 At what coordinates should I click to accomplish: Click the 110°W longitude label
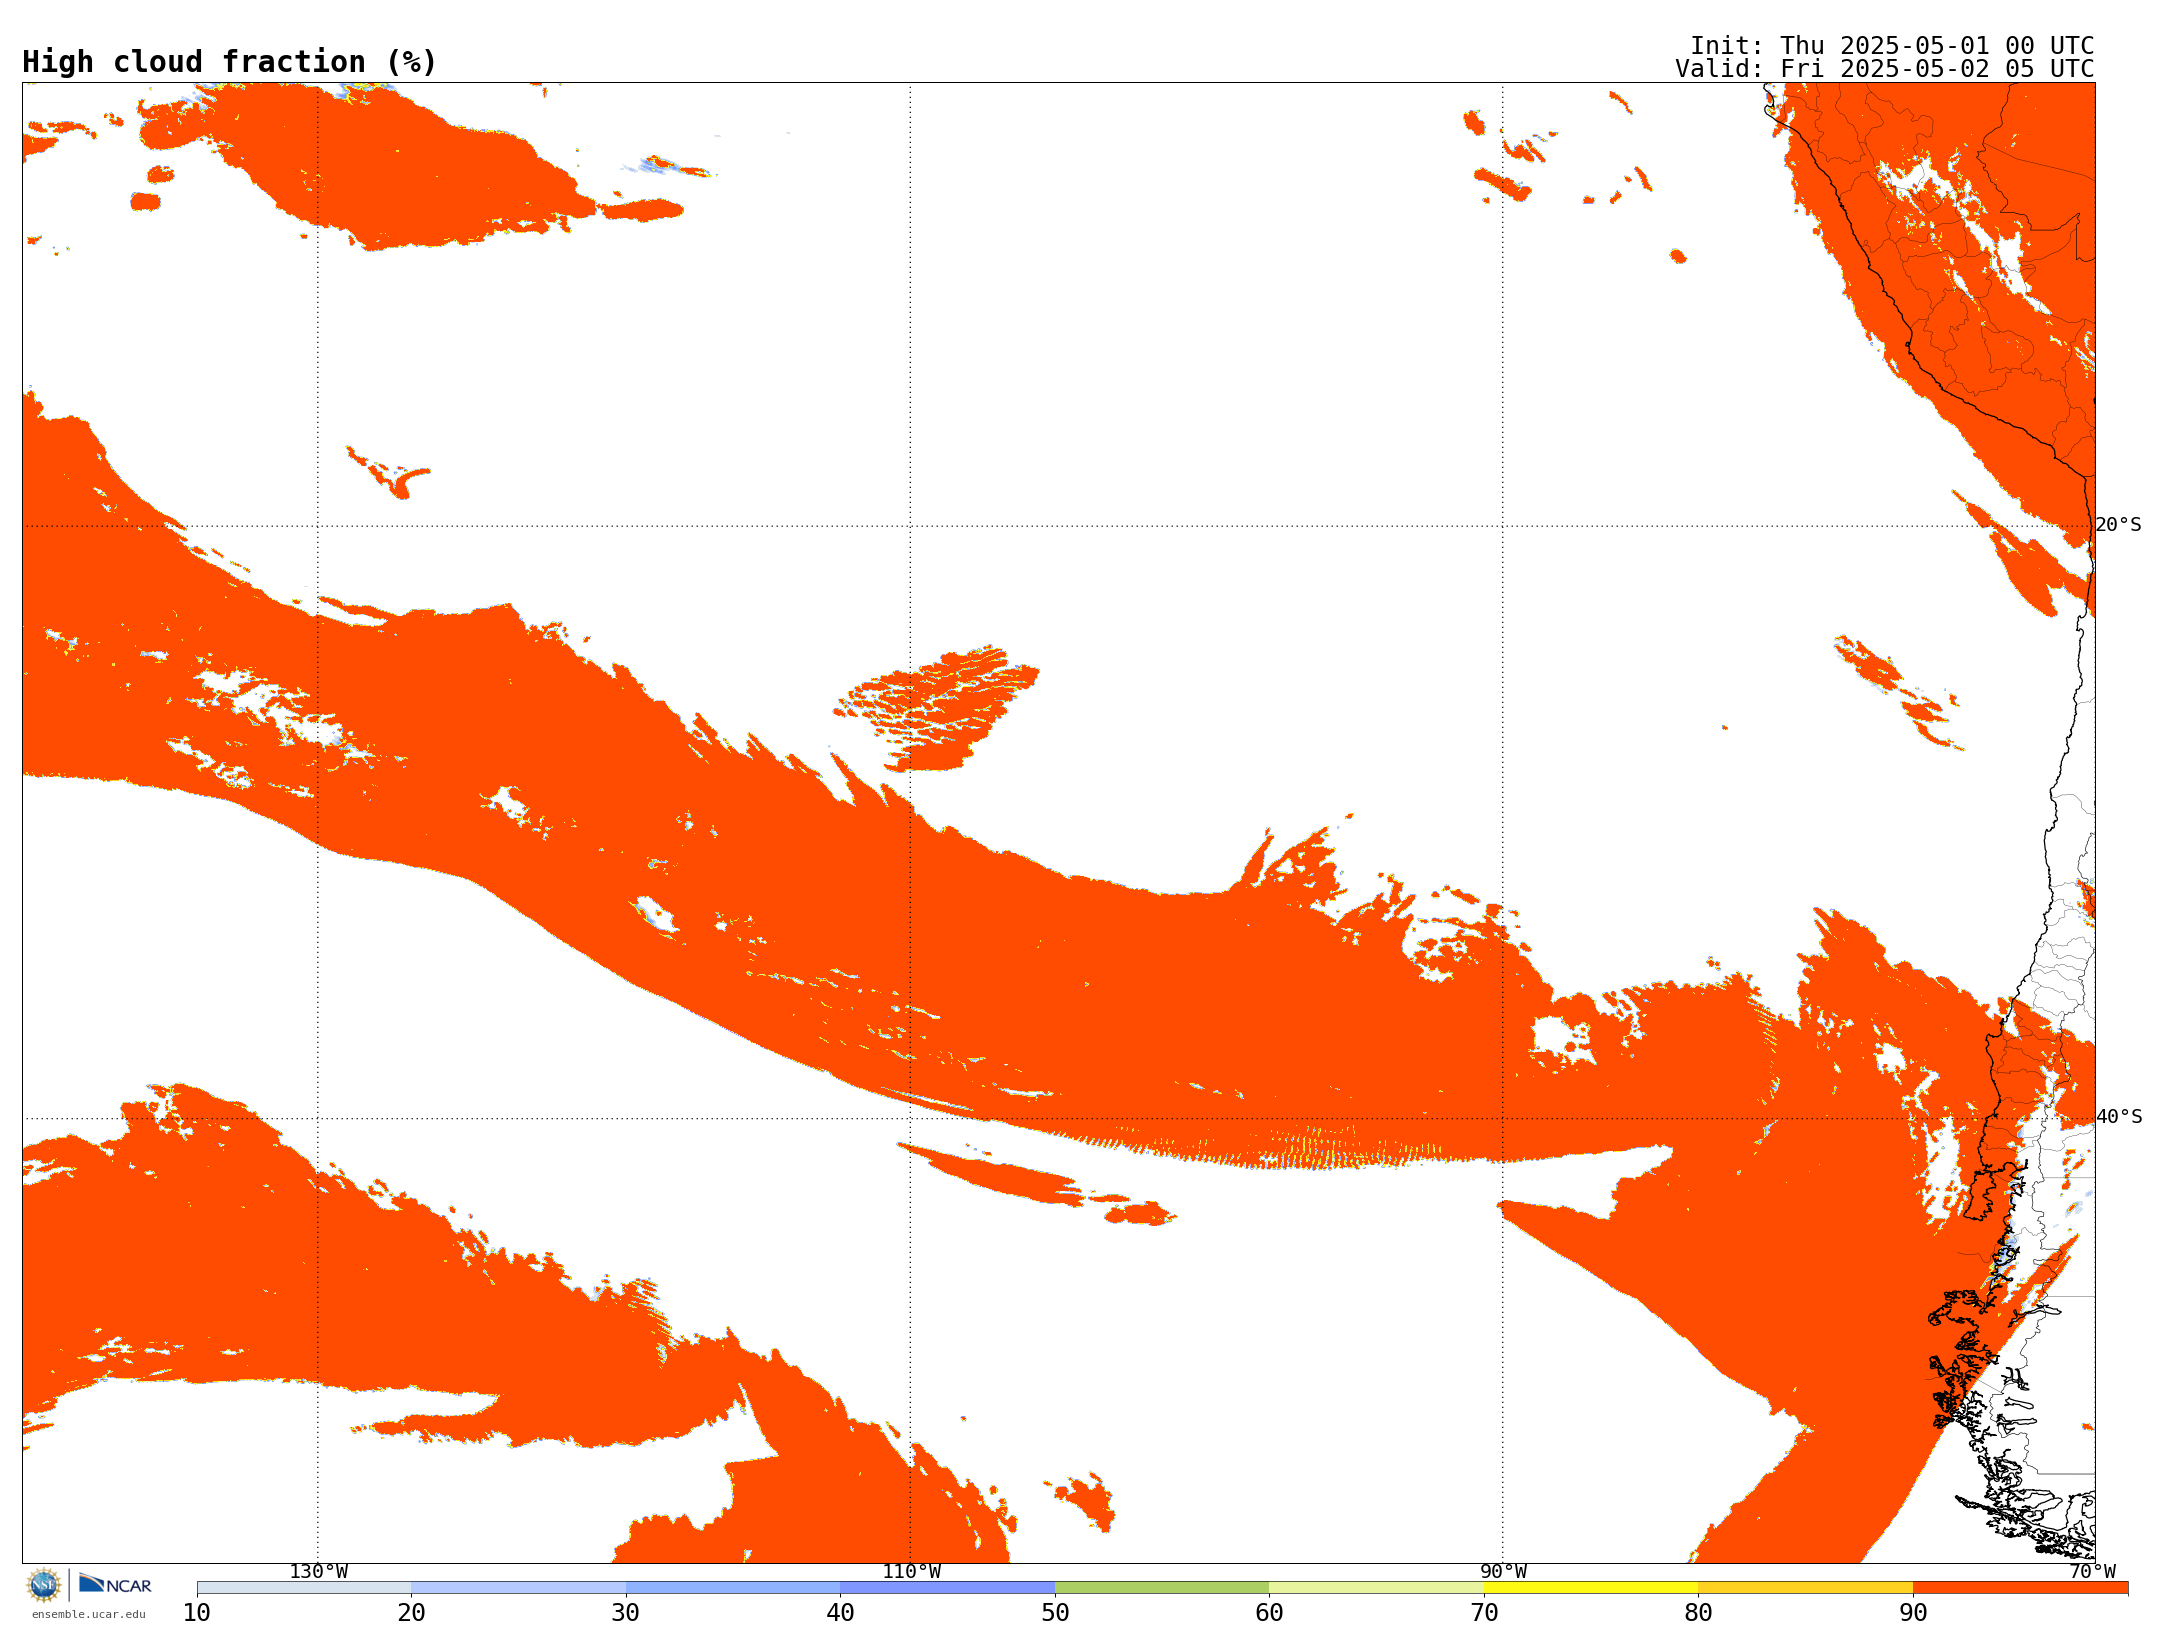tap(911, 1571)
